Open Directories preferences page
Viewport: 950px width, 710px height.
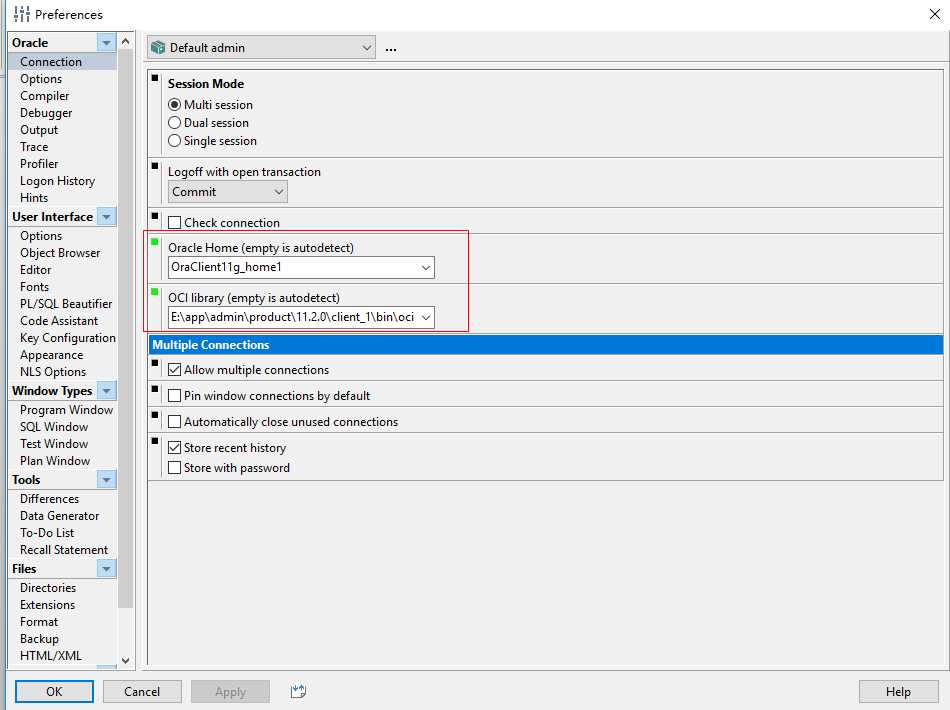48,588
